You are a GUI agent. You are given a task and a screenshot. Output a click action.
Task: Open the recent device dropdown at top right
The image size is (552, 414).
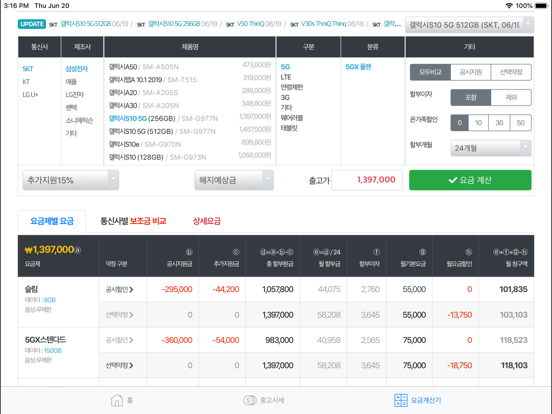click(469, 25)
